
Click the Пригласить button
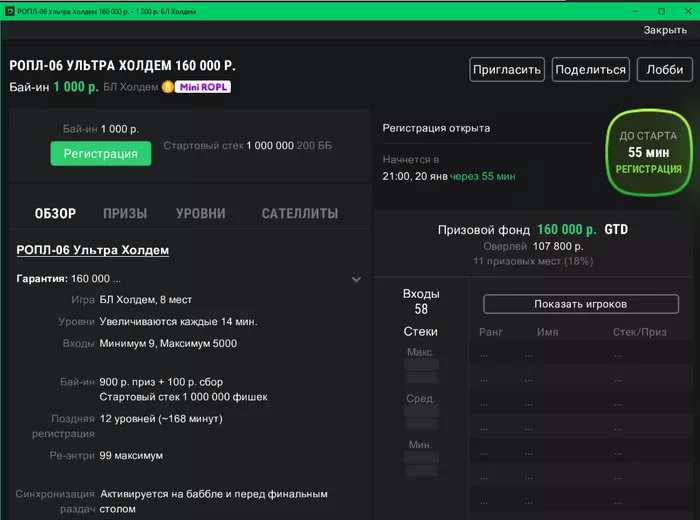[506, 69]
